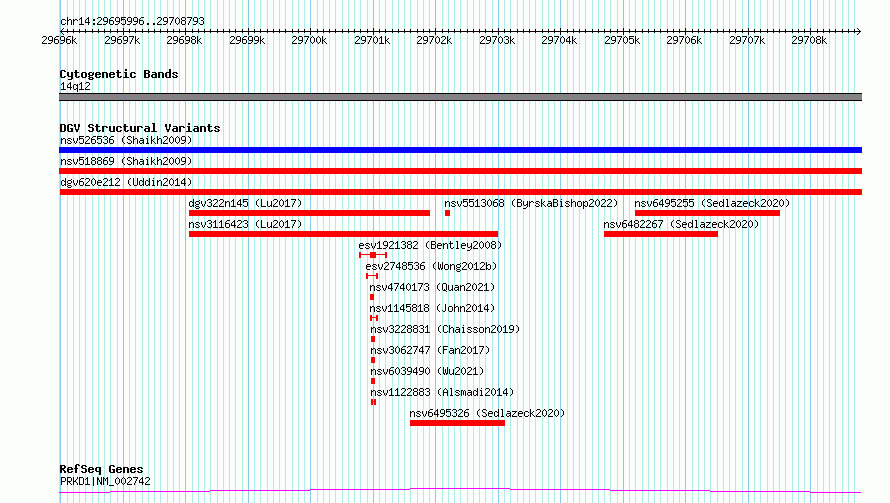Click the esv1921382 variant glyph
Image resolution: width=890 pixels, height=503 pixels.
(x=373, y=255)
